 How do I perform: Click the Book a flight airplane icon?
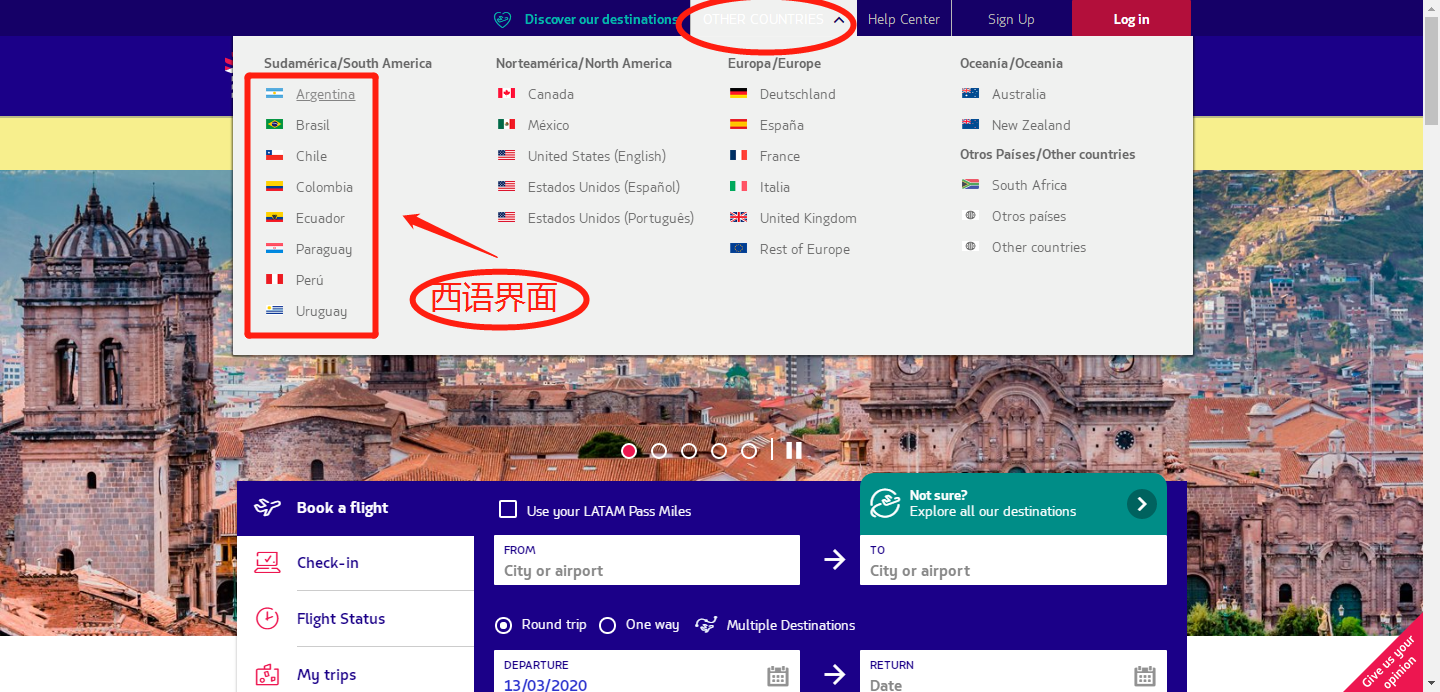(267, 508)
